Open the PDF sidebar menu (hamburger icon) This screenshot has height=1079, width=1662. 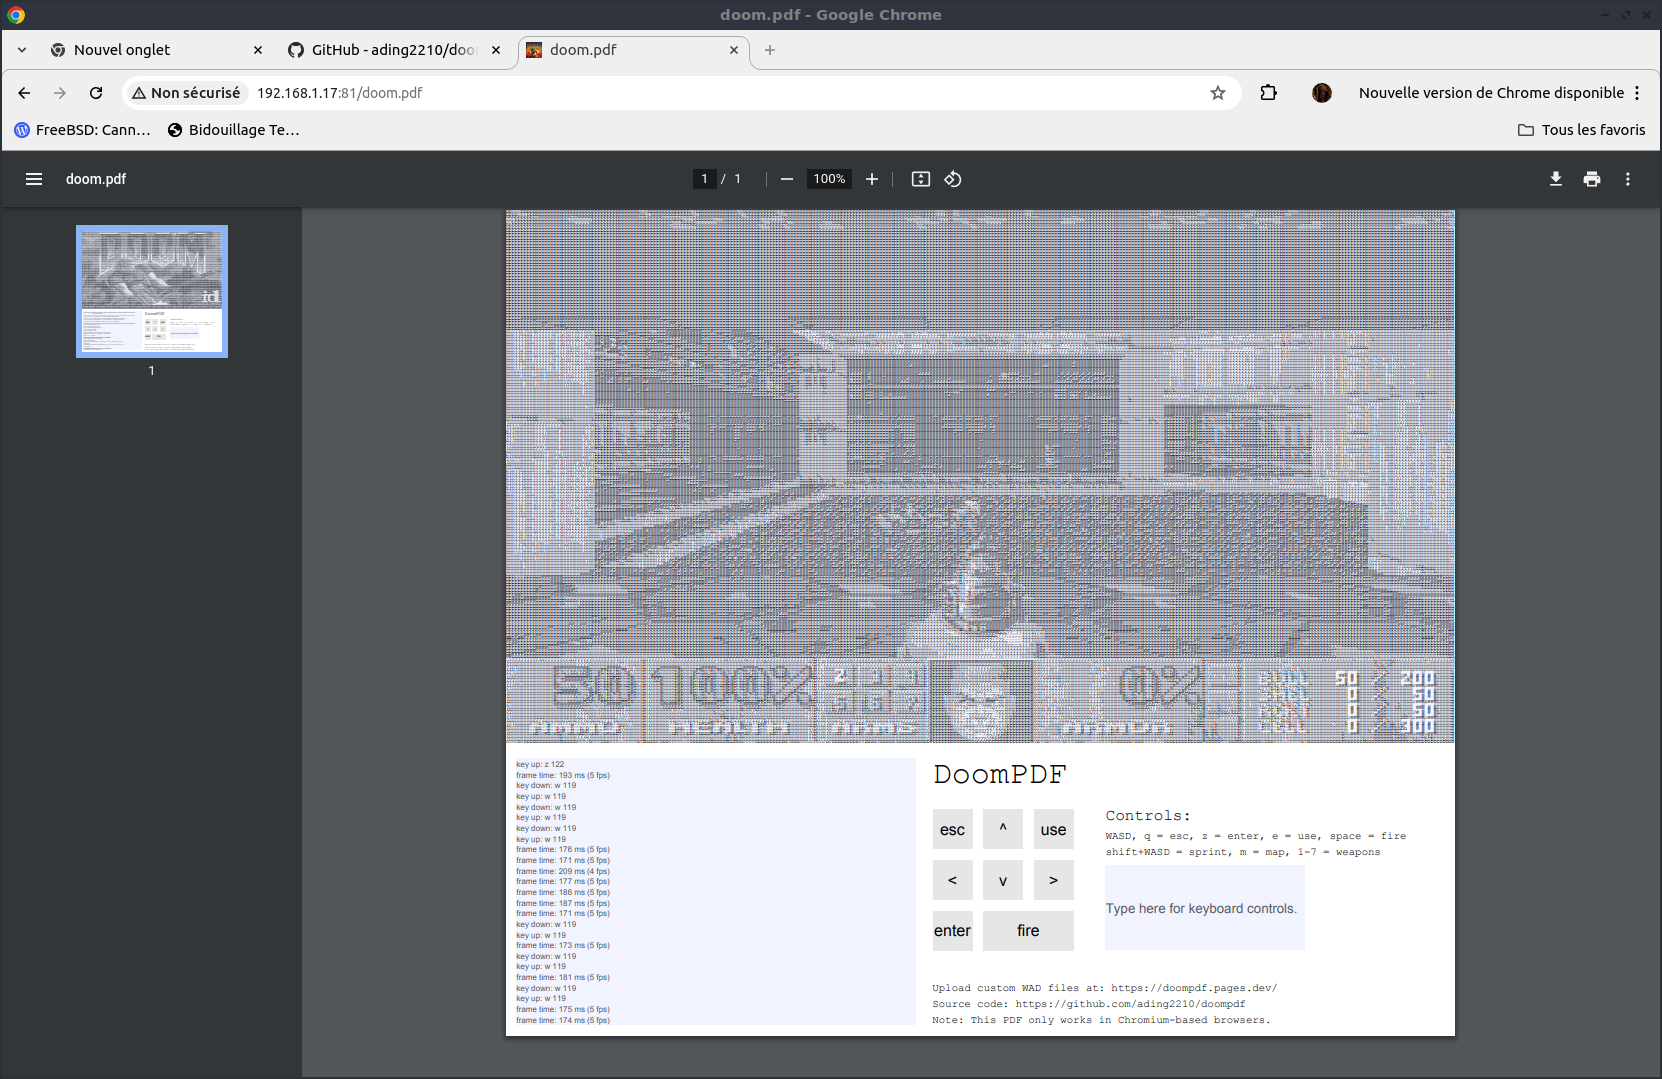point(34,179)
